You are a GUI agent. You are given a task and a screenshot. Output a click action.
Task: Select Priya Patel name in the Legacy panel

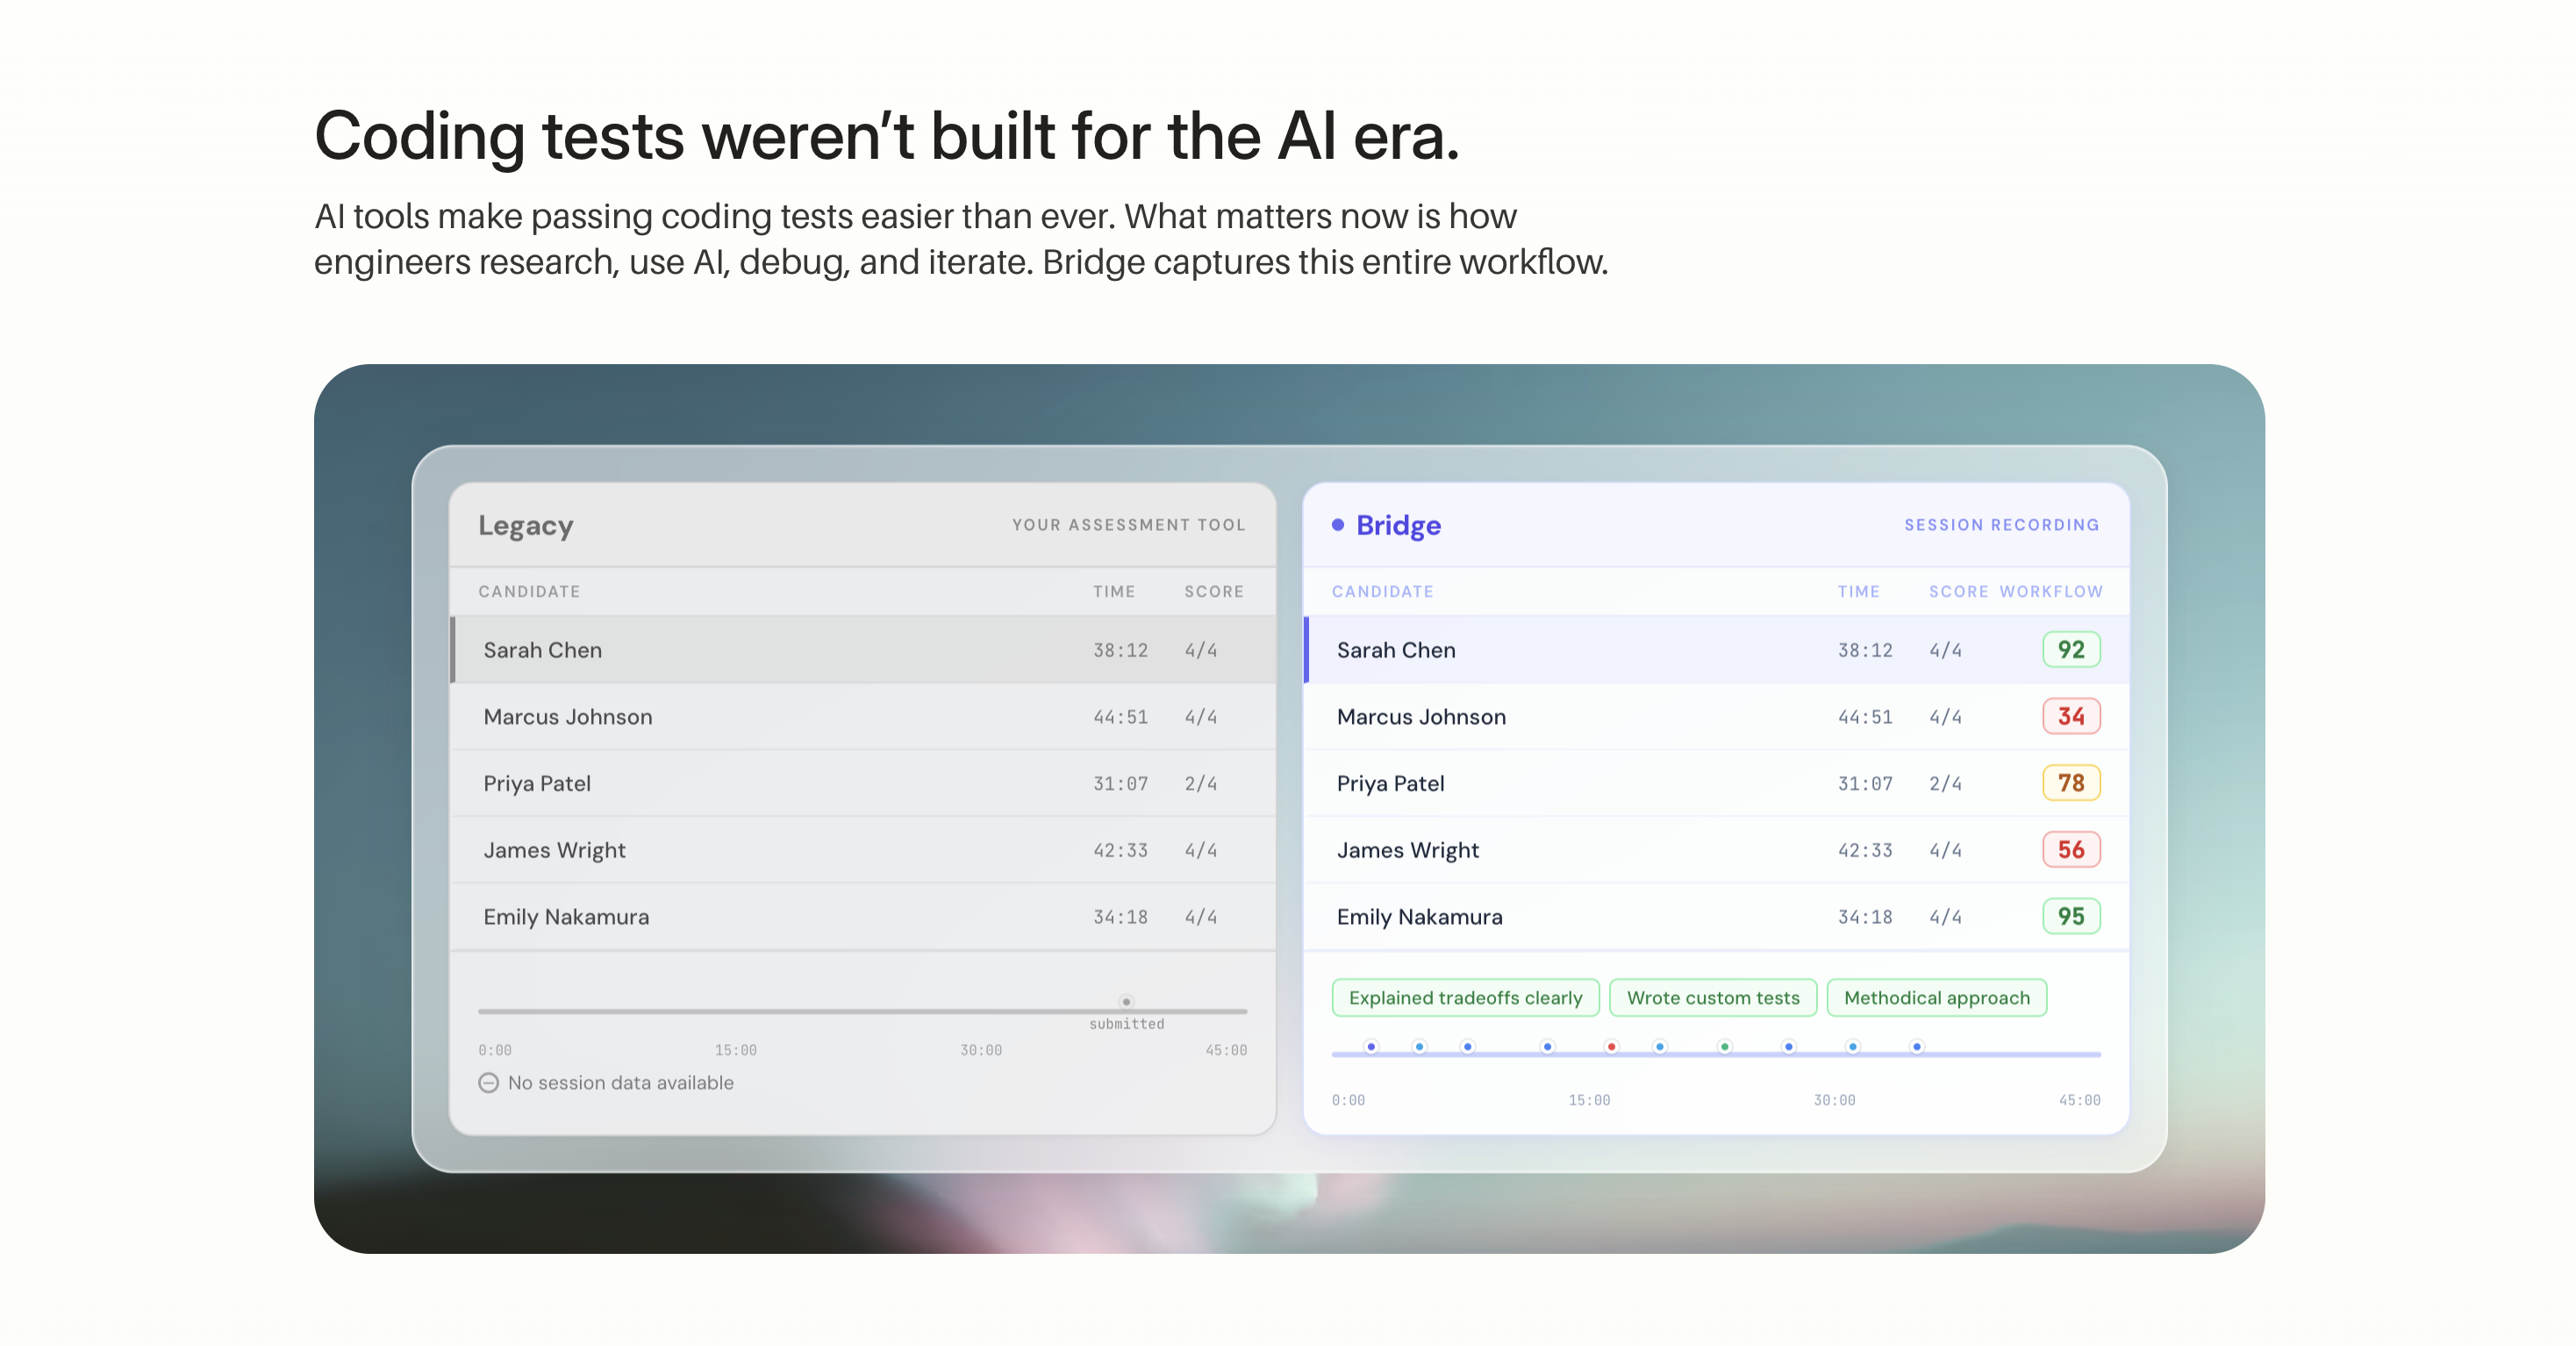click(537, 784)
